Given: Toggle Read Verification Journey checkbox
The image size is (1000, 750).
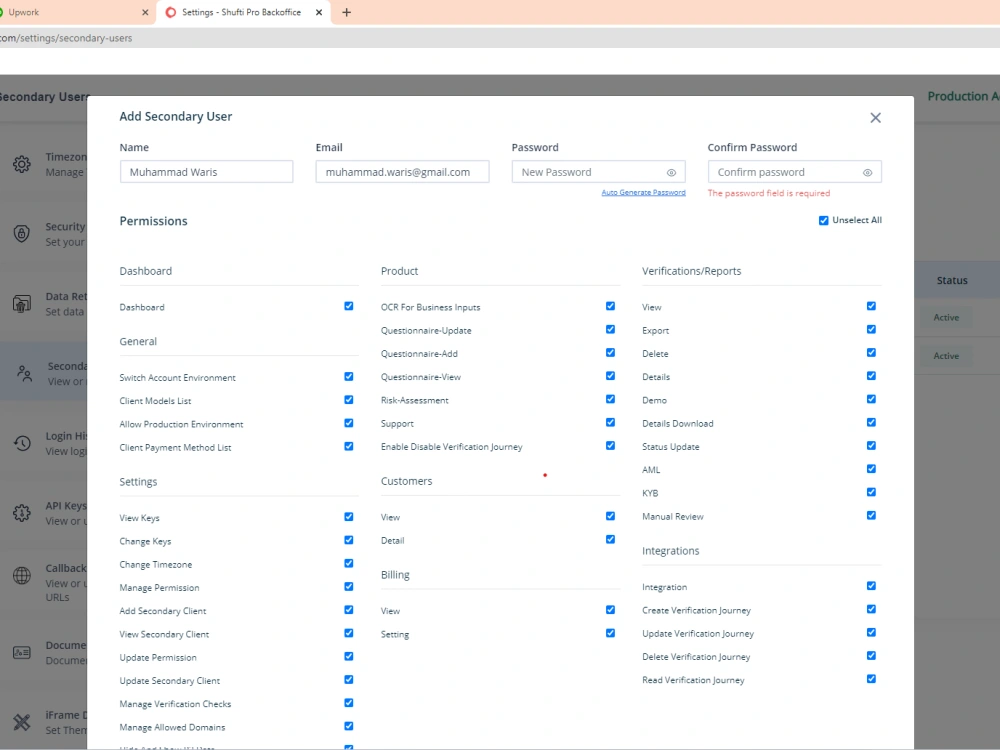Looking at the screenshot, I should (x=871, y=679).
